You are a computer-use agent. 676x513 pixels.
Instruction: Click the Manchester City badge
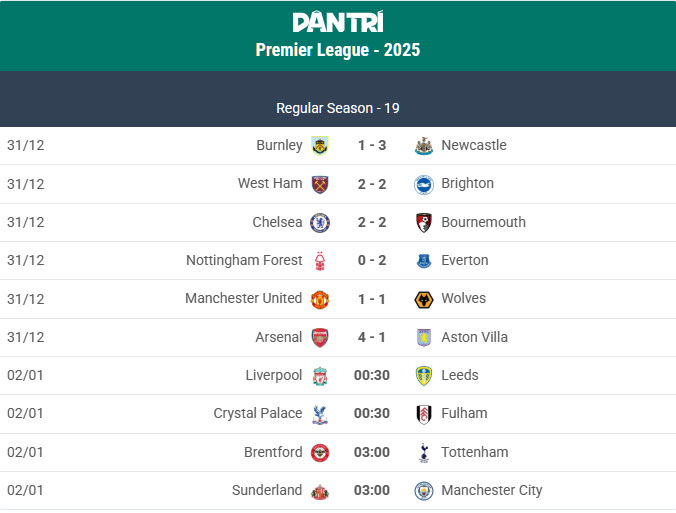[x=424, y=491]
